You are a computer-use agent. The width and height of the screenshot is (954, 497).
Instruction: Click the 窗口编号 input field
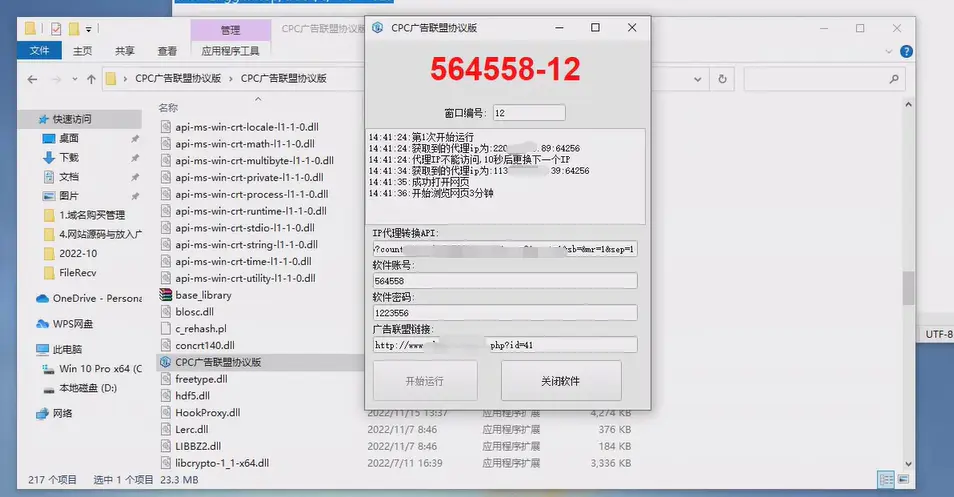(x=528, y=113)
